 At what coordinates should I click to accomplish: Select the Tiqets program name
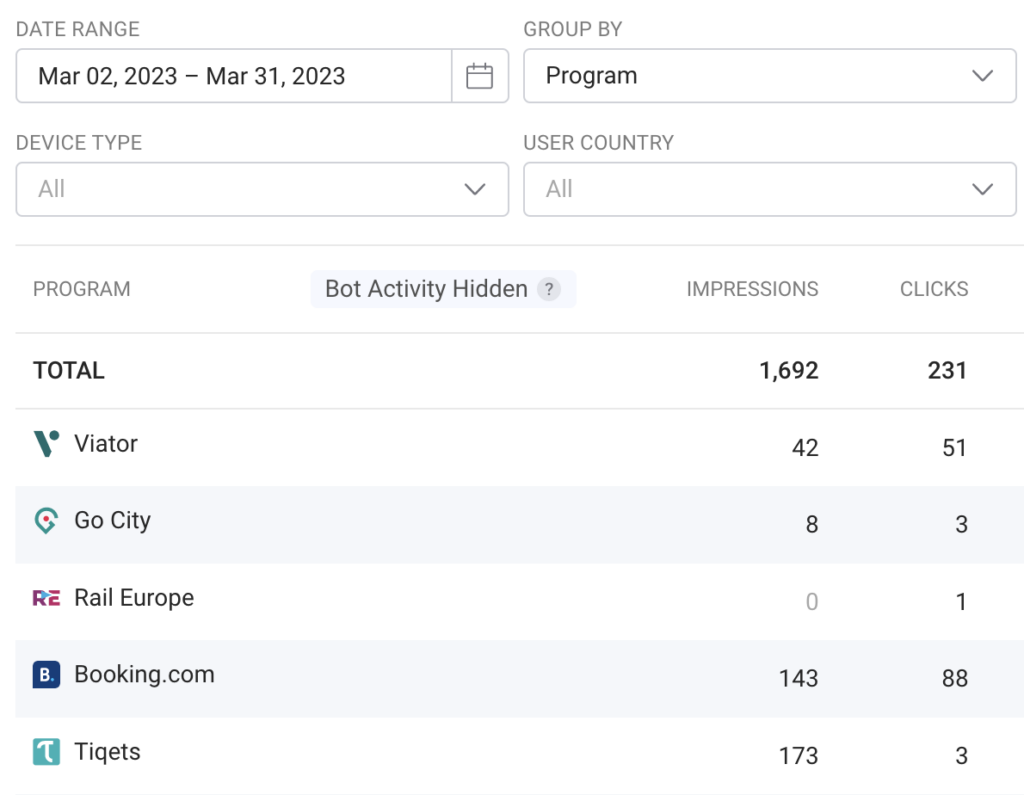pyautogui.click(x=107, y=752)
